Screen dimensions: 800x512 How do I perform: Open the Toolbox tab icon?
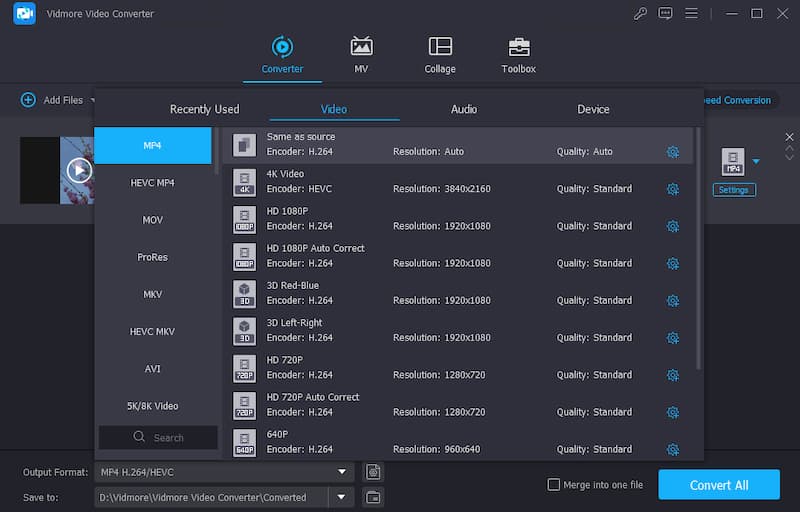518,47
